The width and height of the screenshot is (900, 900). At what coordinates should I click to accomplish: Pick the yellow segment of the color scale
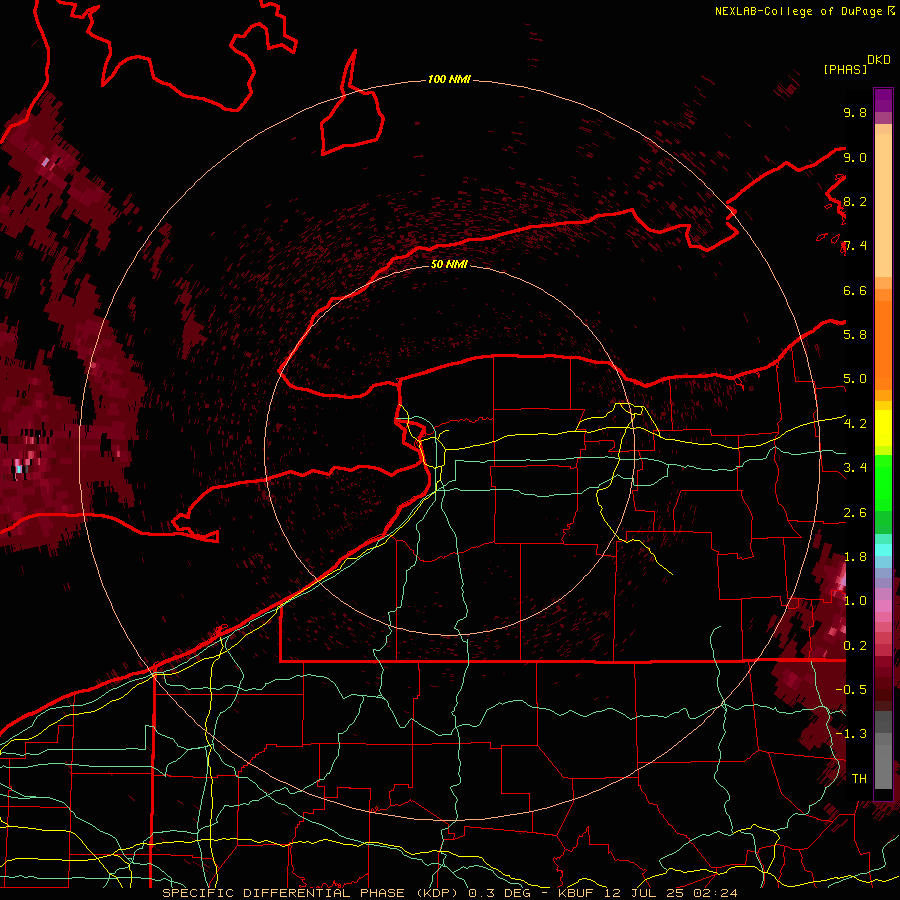883,428
